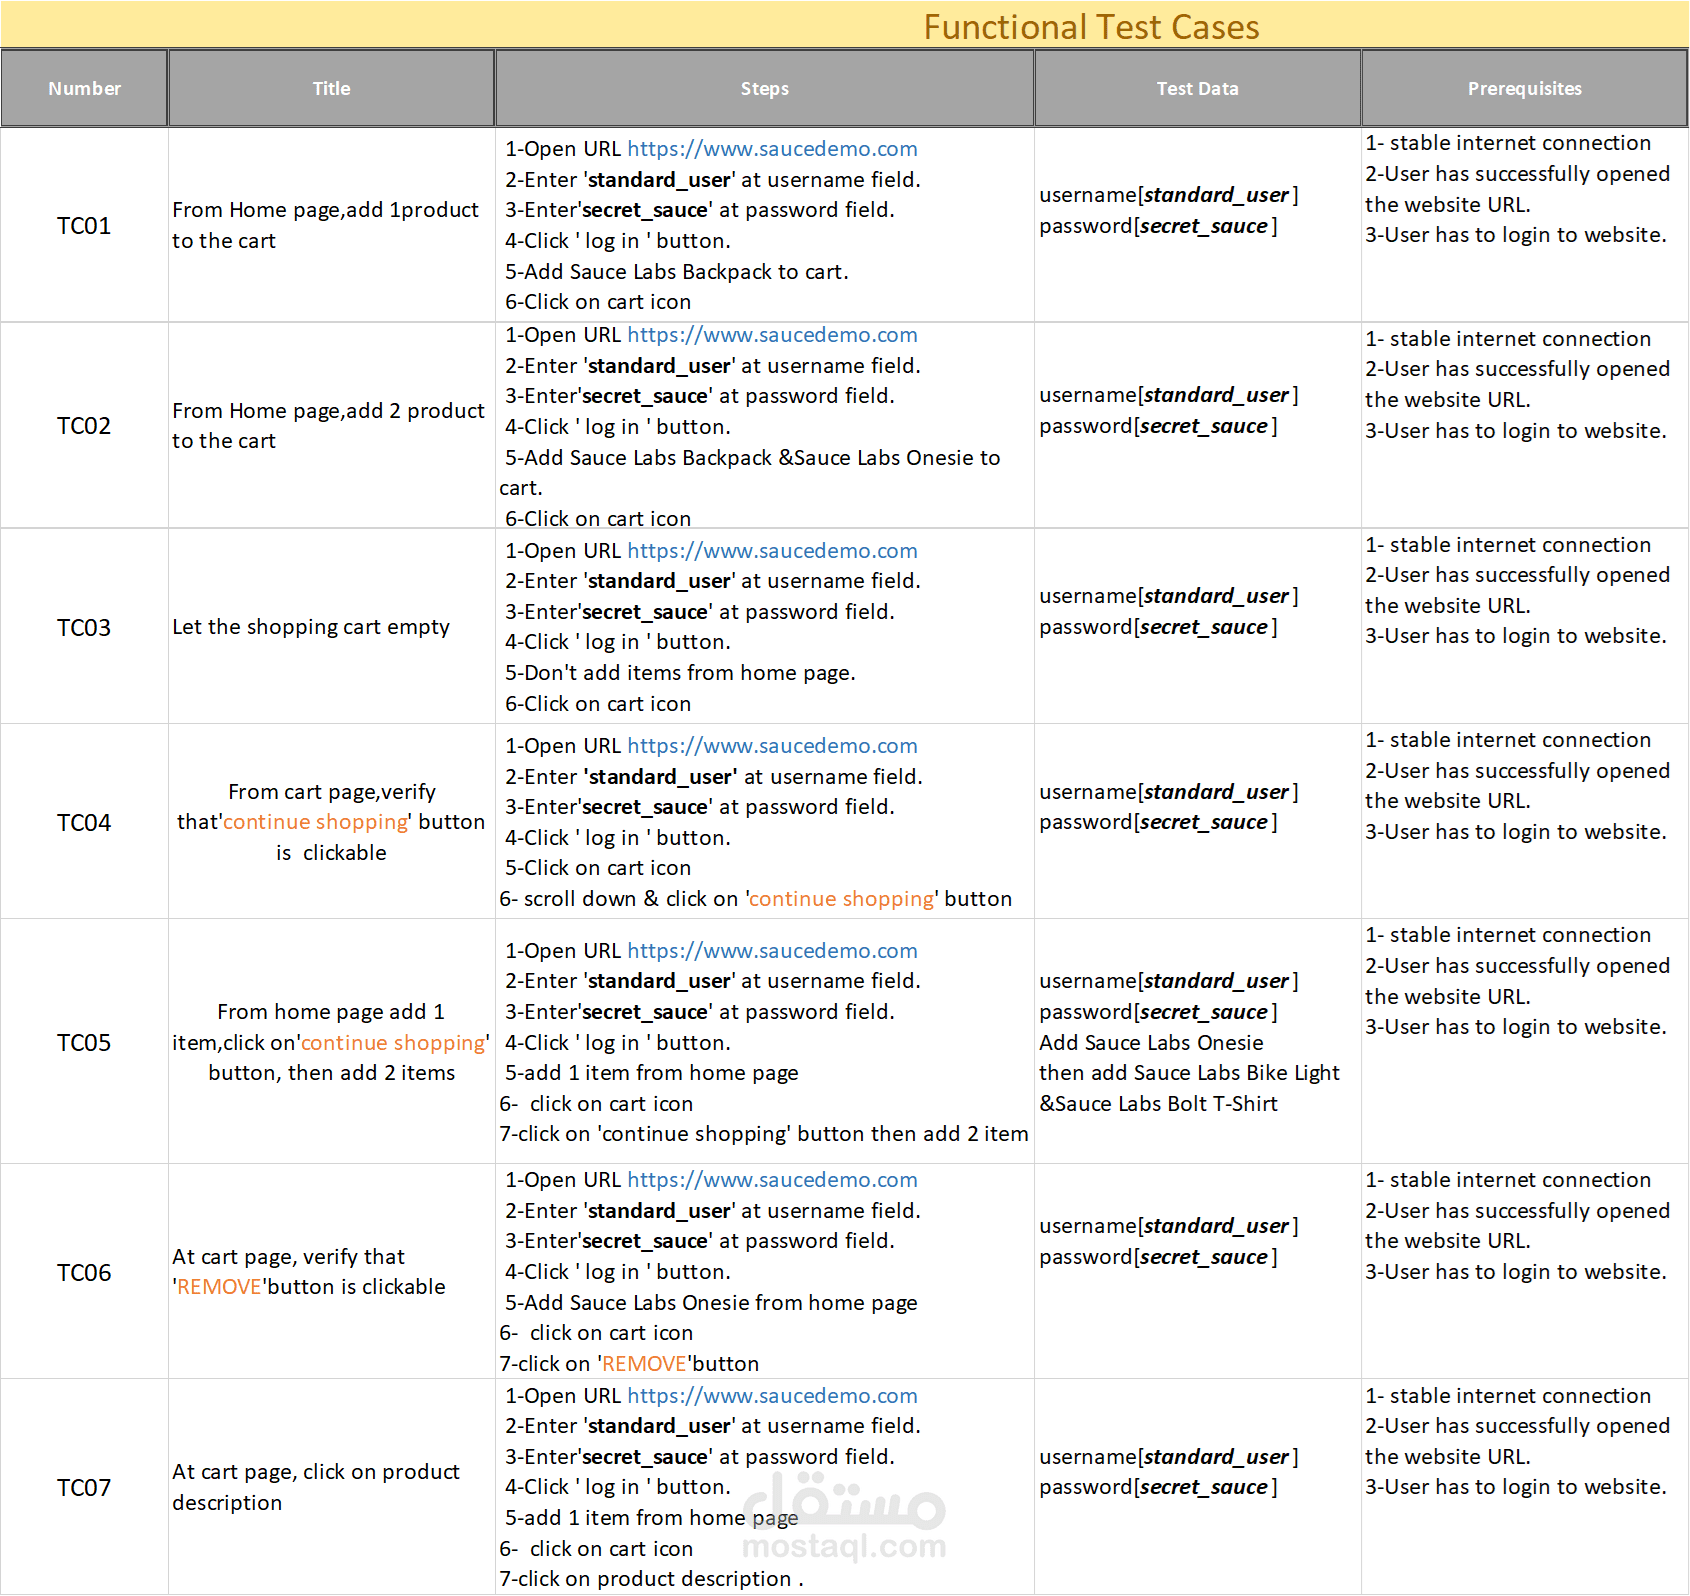Select the TC05 number cell
The height and width of the screenshot is (1596, 1690).
click(x=84, y=1043)
